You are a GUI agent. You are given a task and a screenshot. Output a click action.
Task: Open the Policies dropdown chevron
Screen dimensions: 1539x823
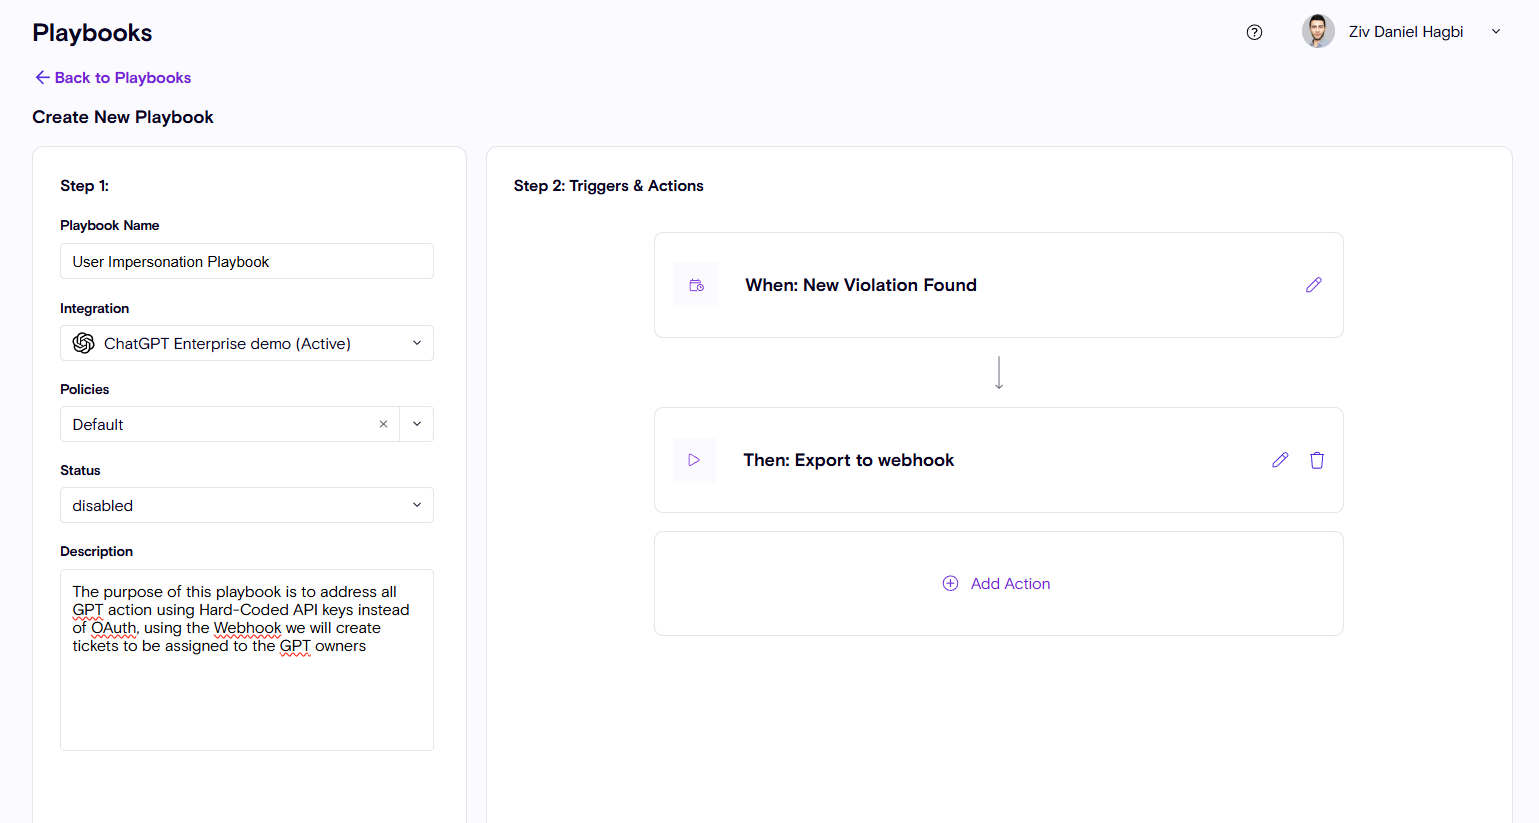tap(417, 424)
